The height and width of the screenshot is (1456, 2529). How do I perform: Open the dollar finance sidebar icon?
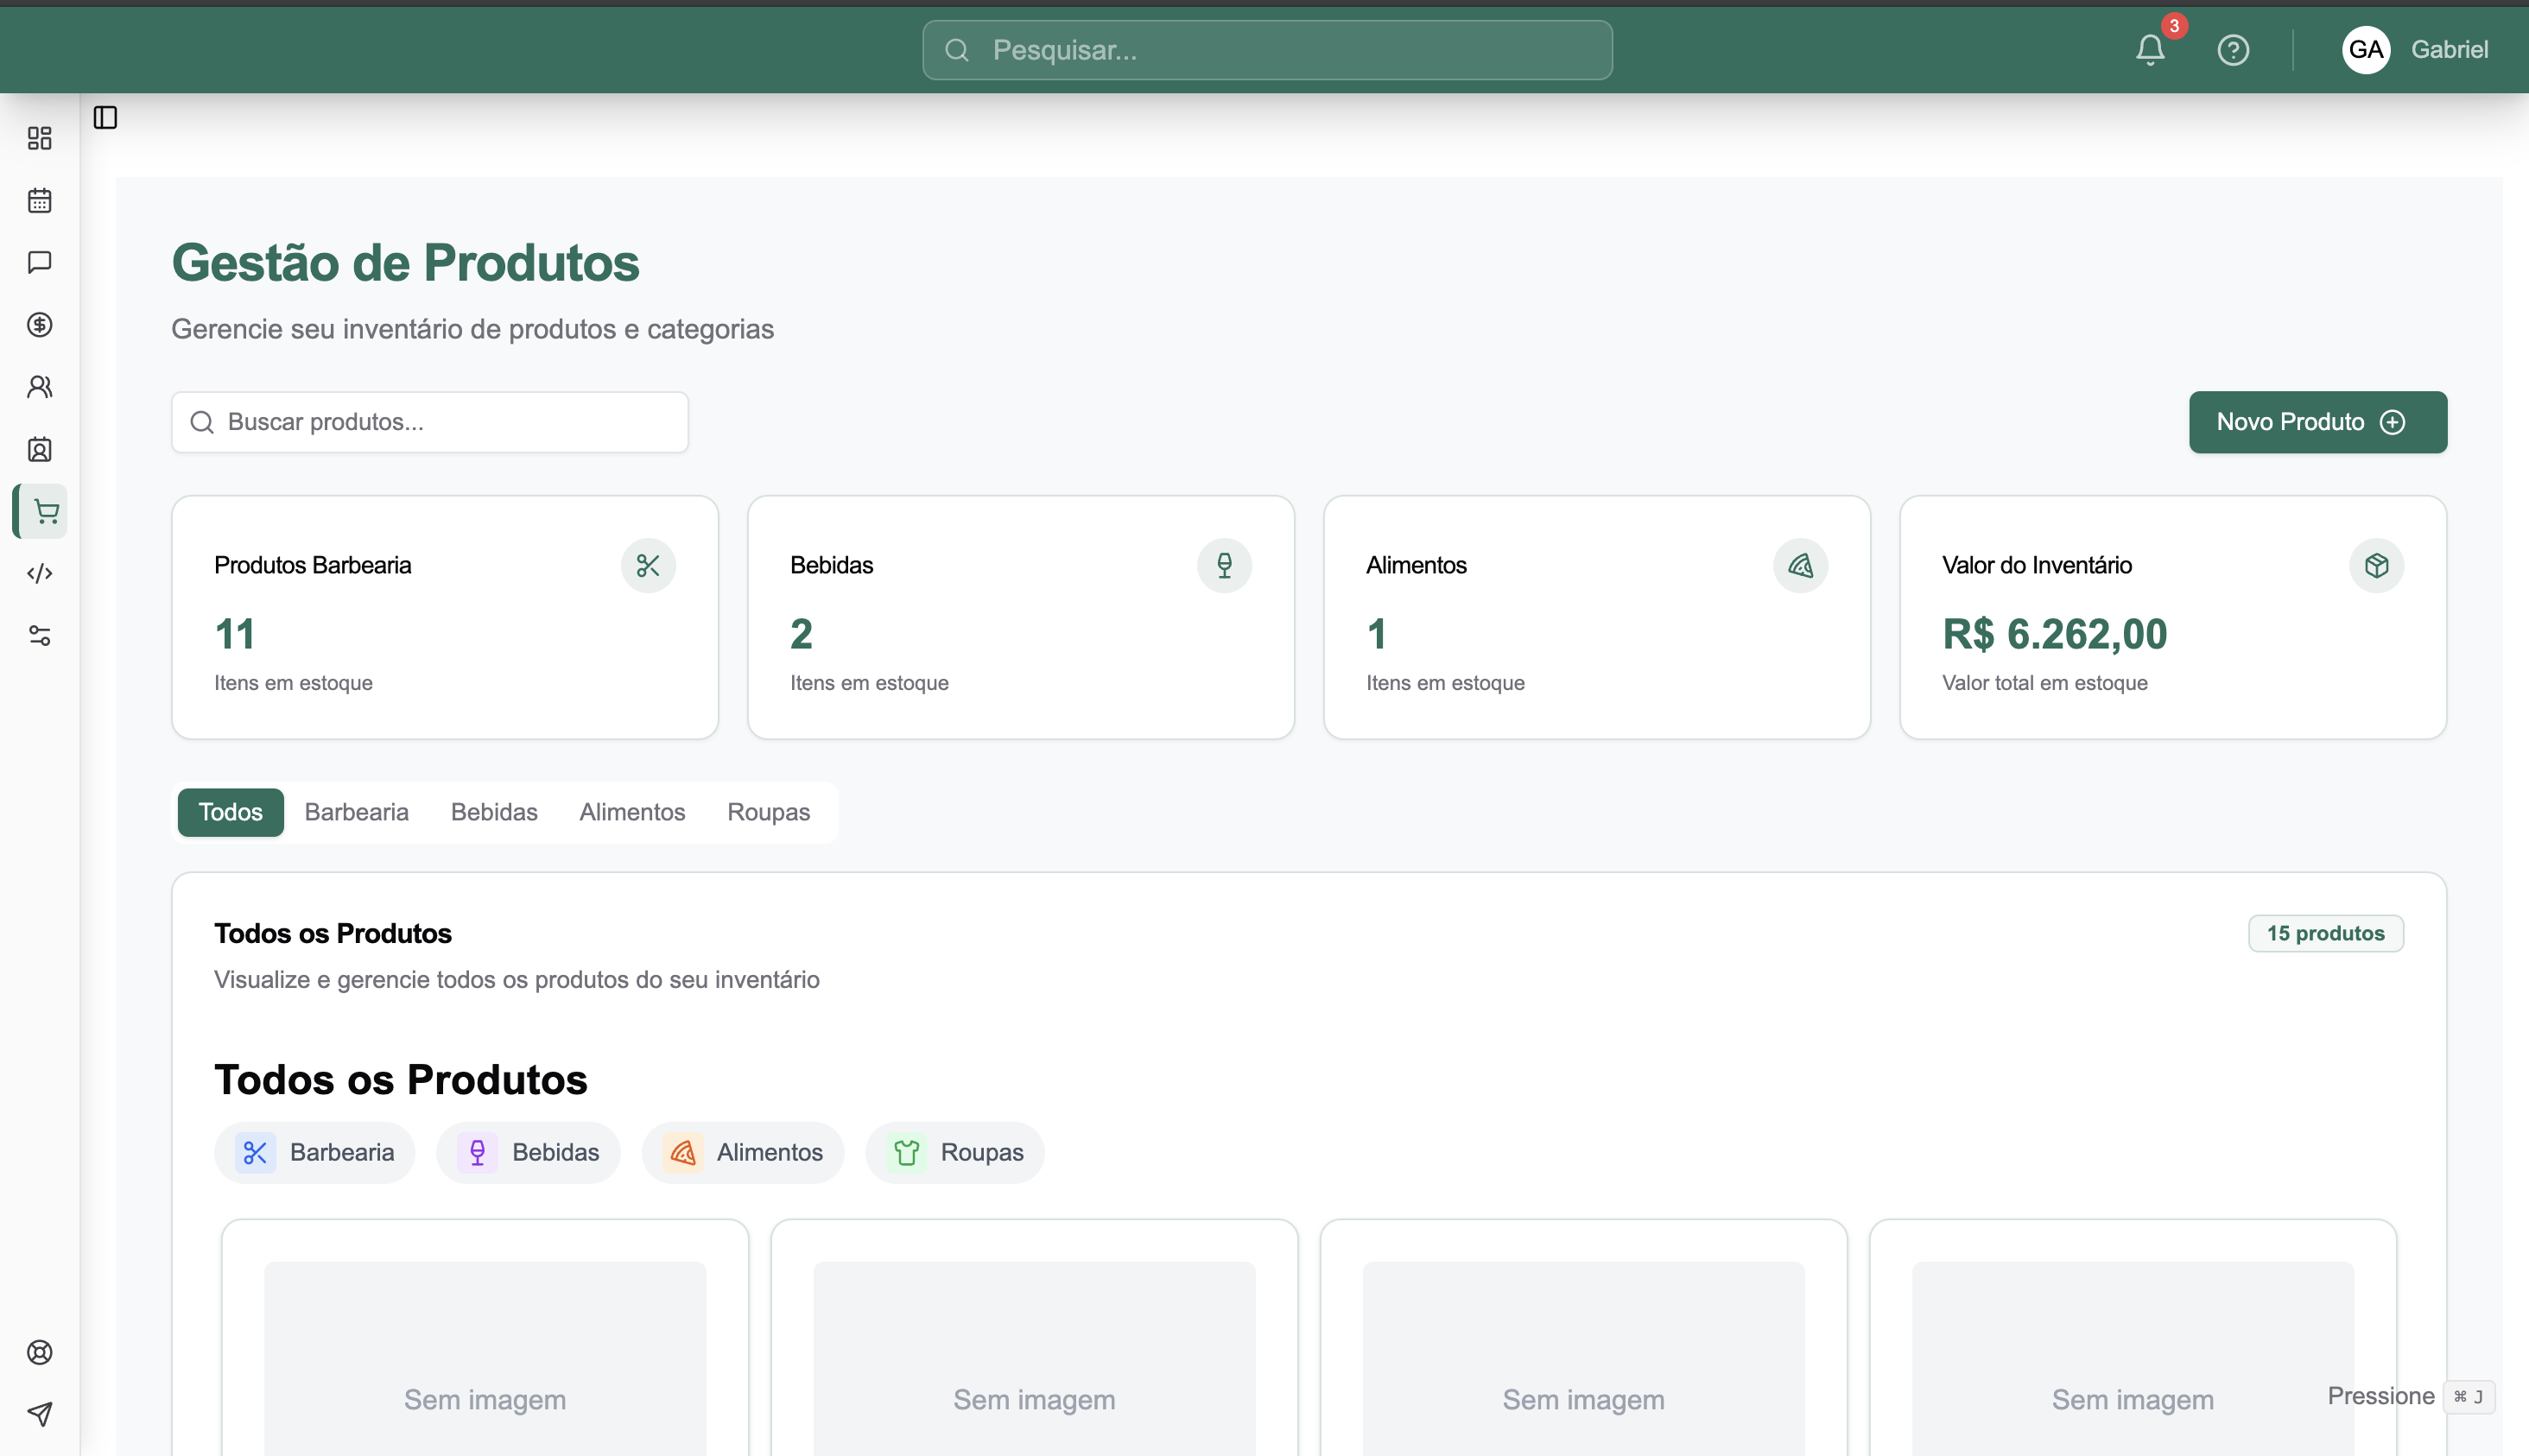pos(39,324)
